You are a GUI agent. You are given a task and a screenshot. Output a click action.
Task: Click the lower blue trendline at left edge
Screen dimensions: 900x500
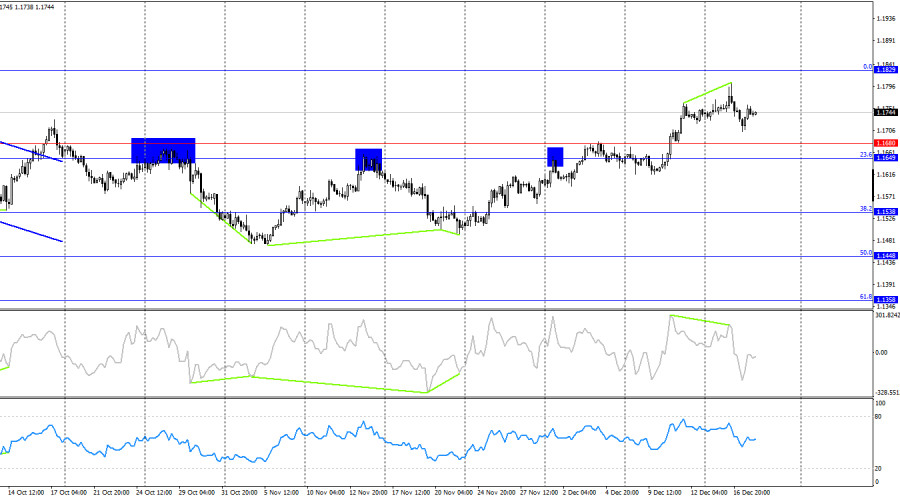coord(30,231)
